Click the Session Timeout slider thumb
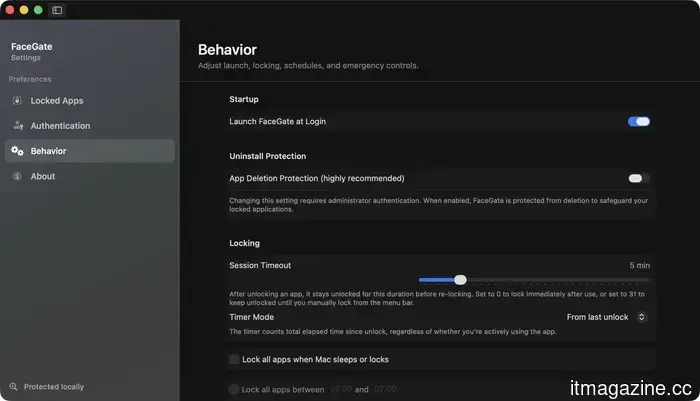 point(460,280)
